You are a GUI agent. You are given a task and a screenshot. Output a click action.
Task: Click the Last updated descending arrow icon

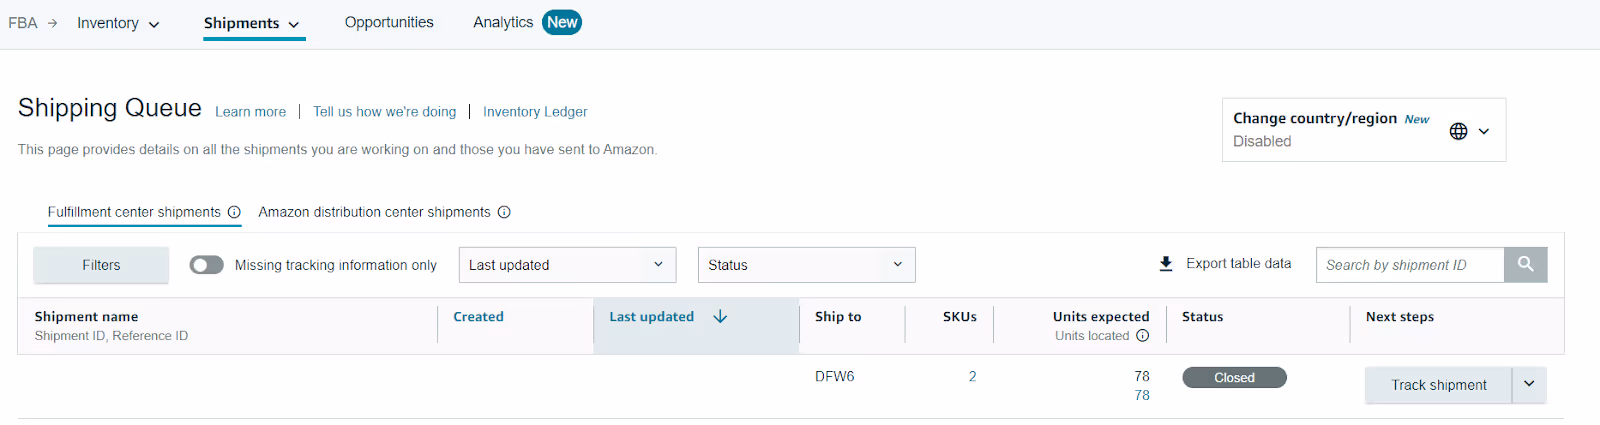coord(720,317)
